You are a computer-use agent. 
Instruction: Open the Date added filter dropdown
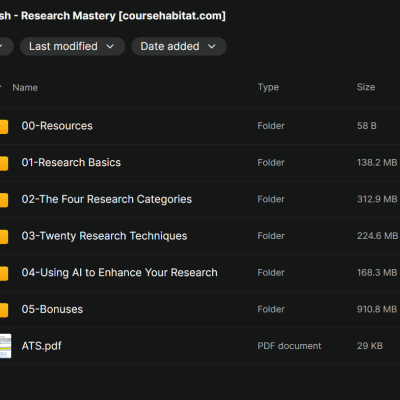pyautogui.click(x=179, y=46)
